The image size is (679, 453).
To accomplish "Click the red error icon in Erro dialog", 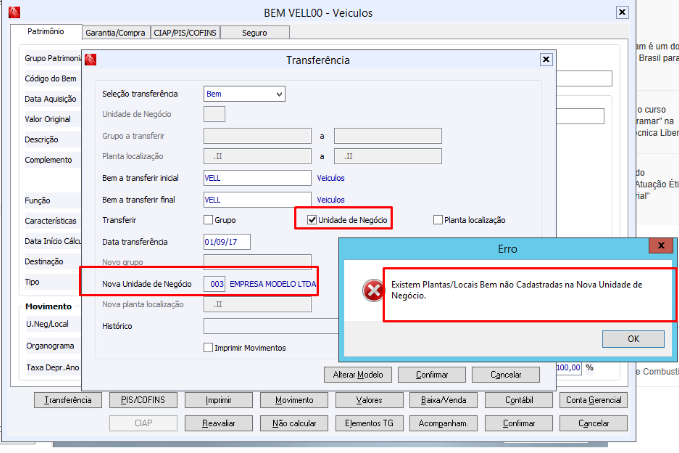I will coord(373,290).
